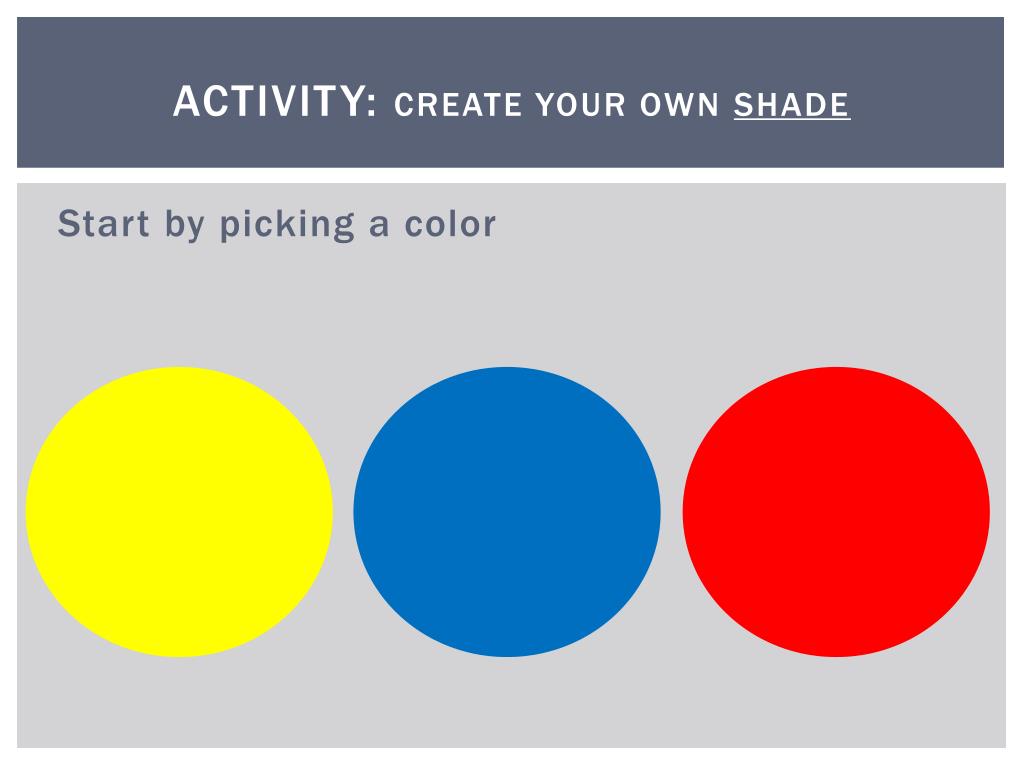Click the gray area below the blue circle
This screenshot has height=768, width=1024.
[507, 702]
